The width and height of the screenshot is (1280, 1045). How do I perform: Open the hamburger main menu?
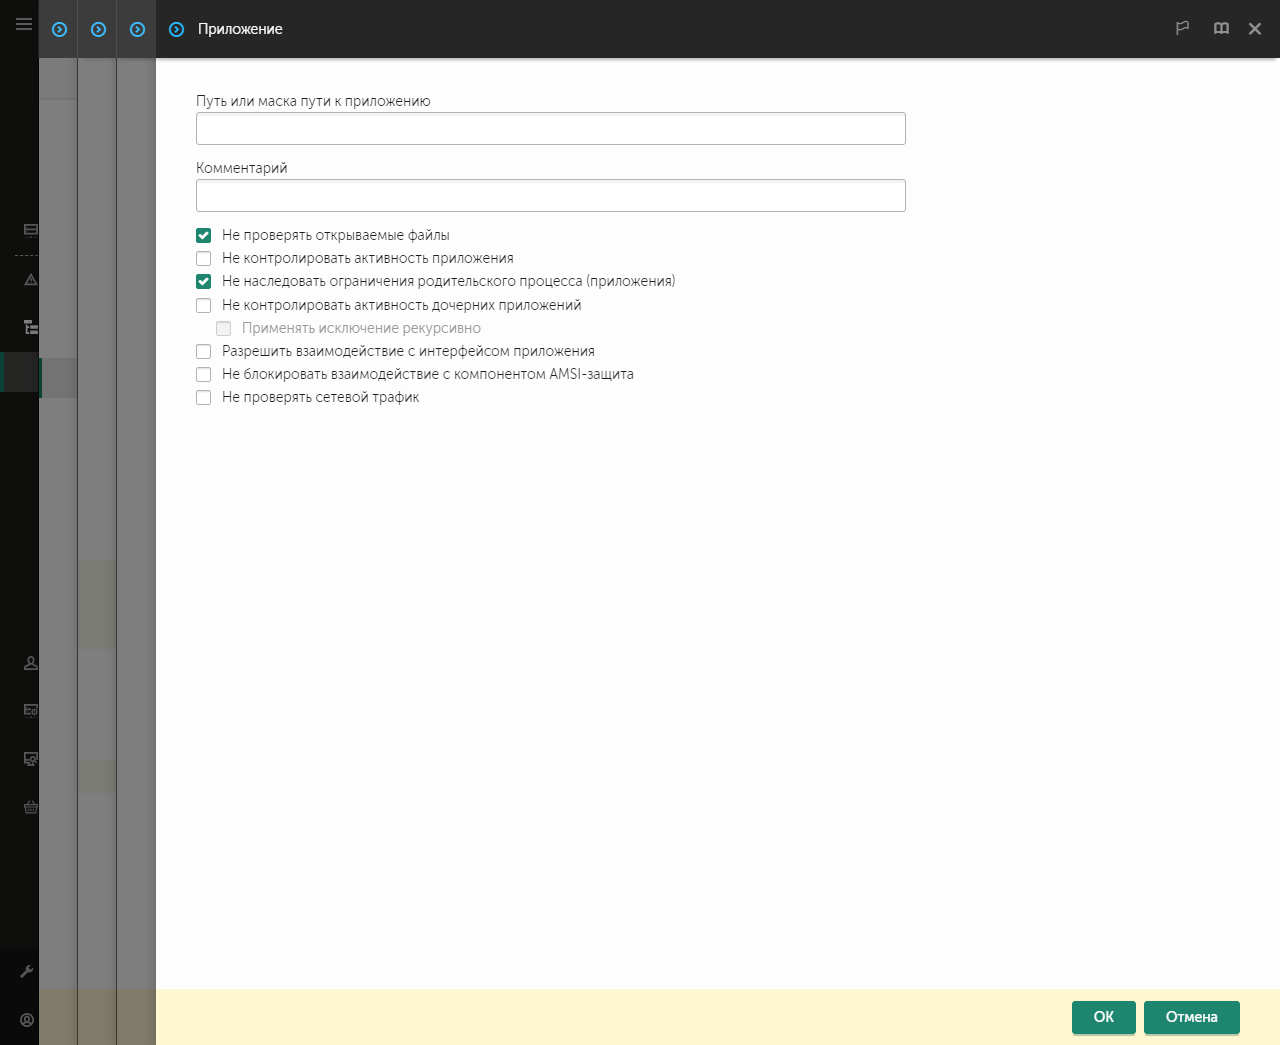pos(24,24)
